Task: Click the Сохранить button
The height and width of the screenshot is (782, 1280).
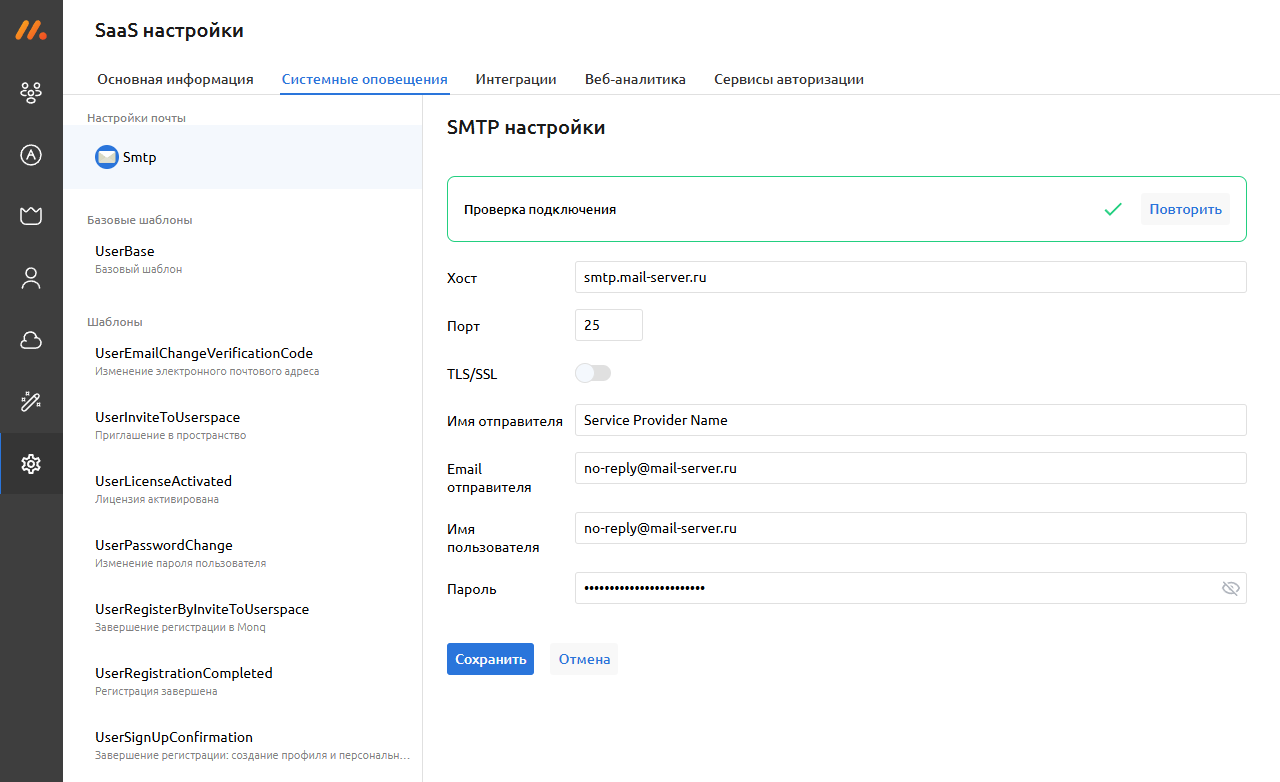Action: click(x=490, y=659)
